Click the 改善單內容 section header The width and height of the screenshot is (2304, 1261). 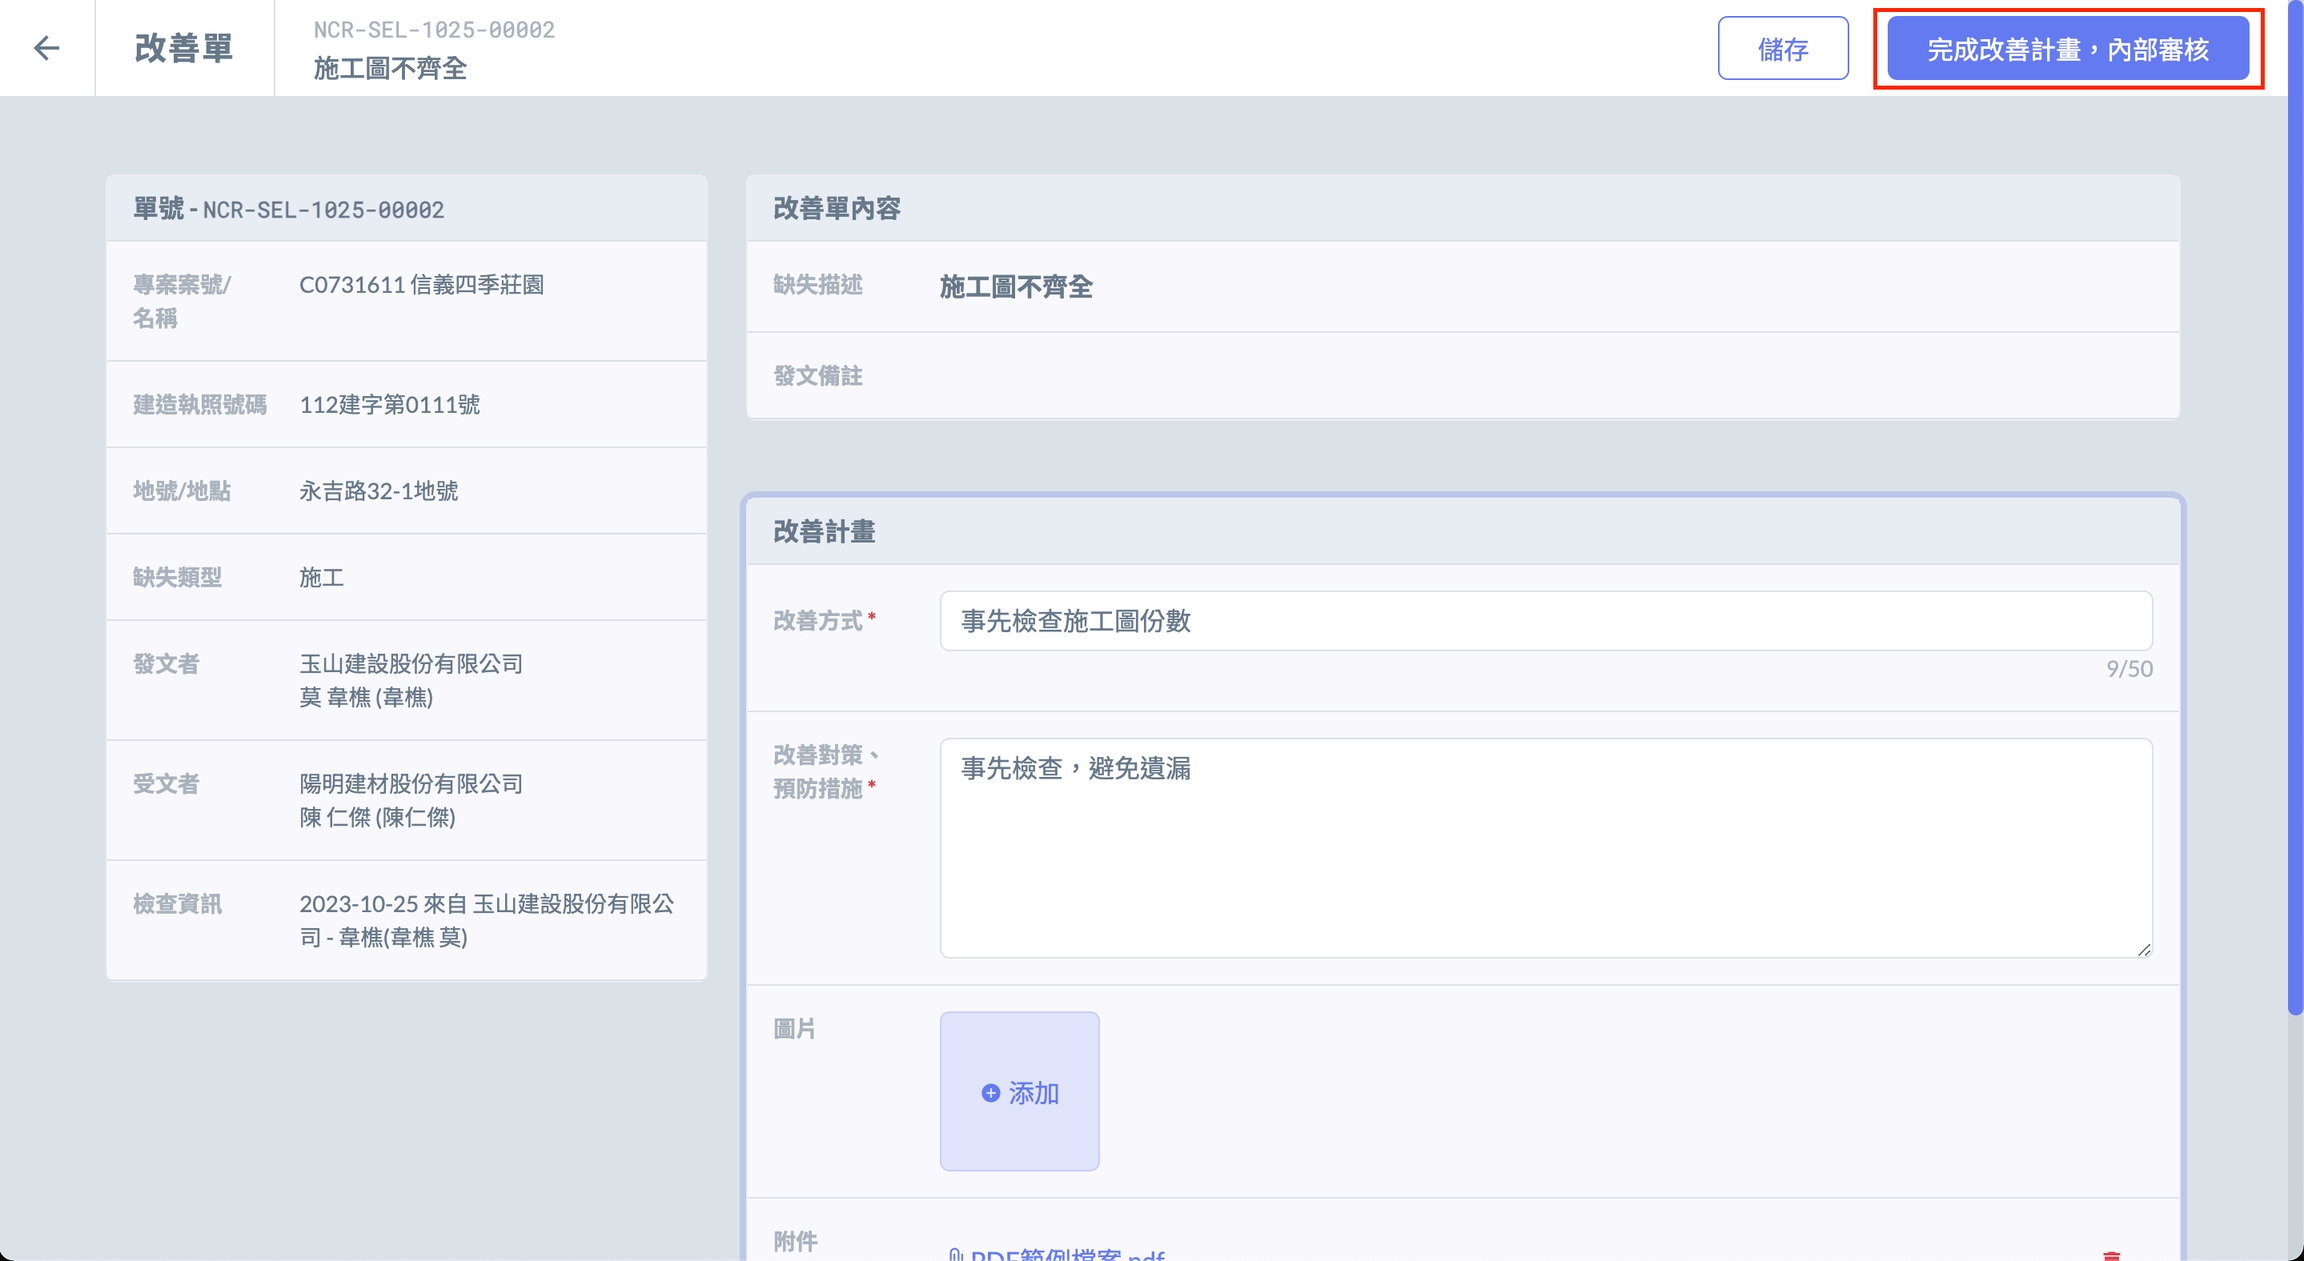tap(837, 208)
